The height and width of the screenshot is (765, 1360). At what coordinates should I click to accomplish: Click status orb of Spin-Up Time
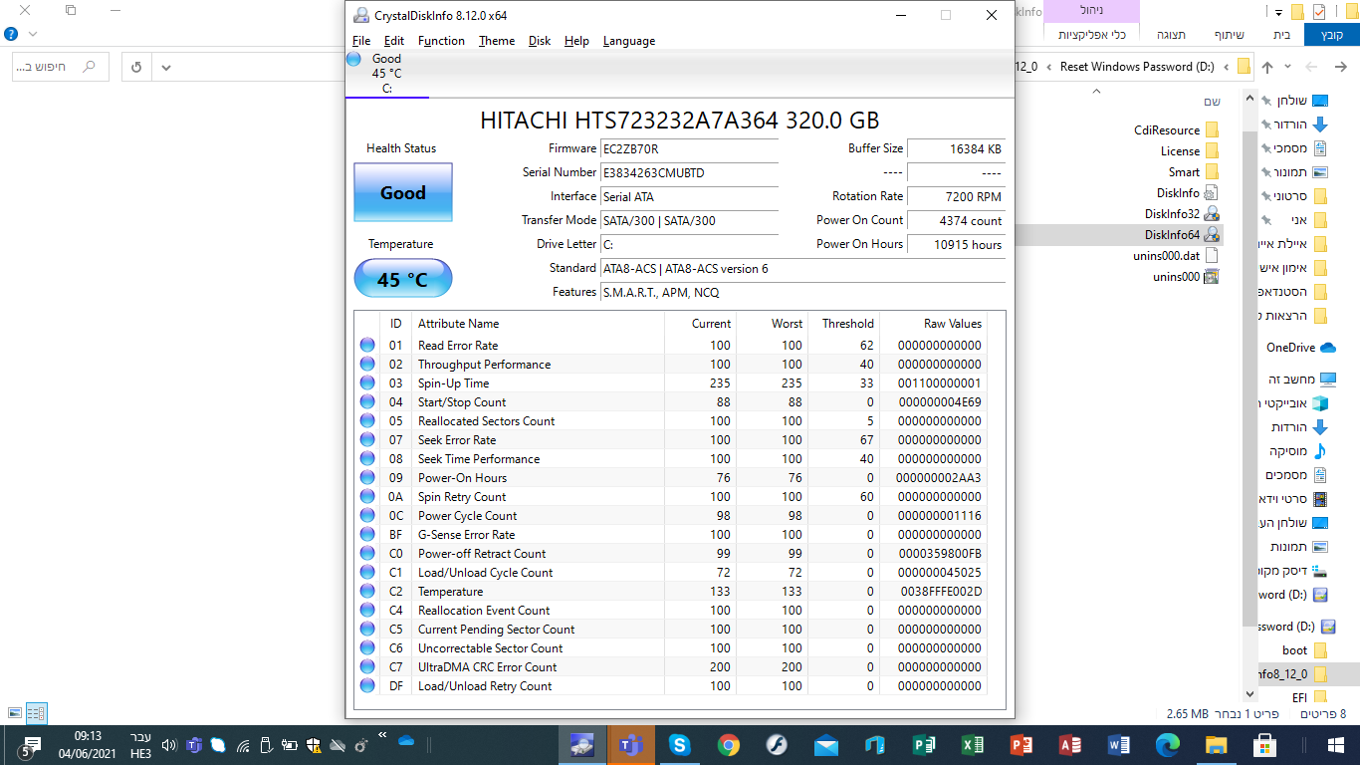tap(367, 383)
